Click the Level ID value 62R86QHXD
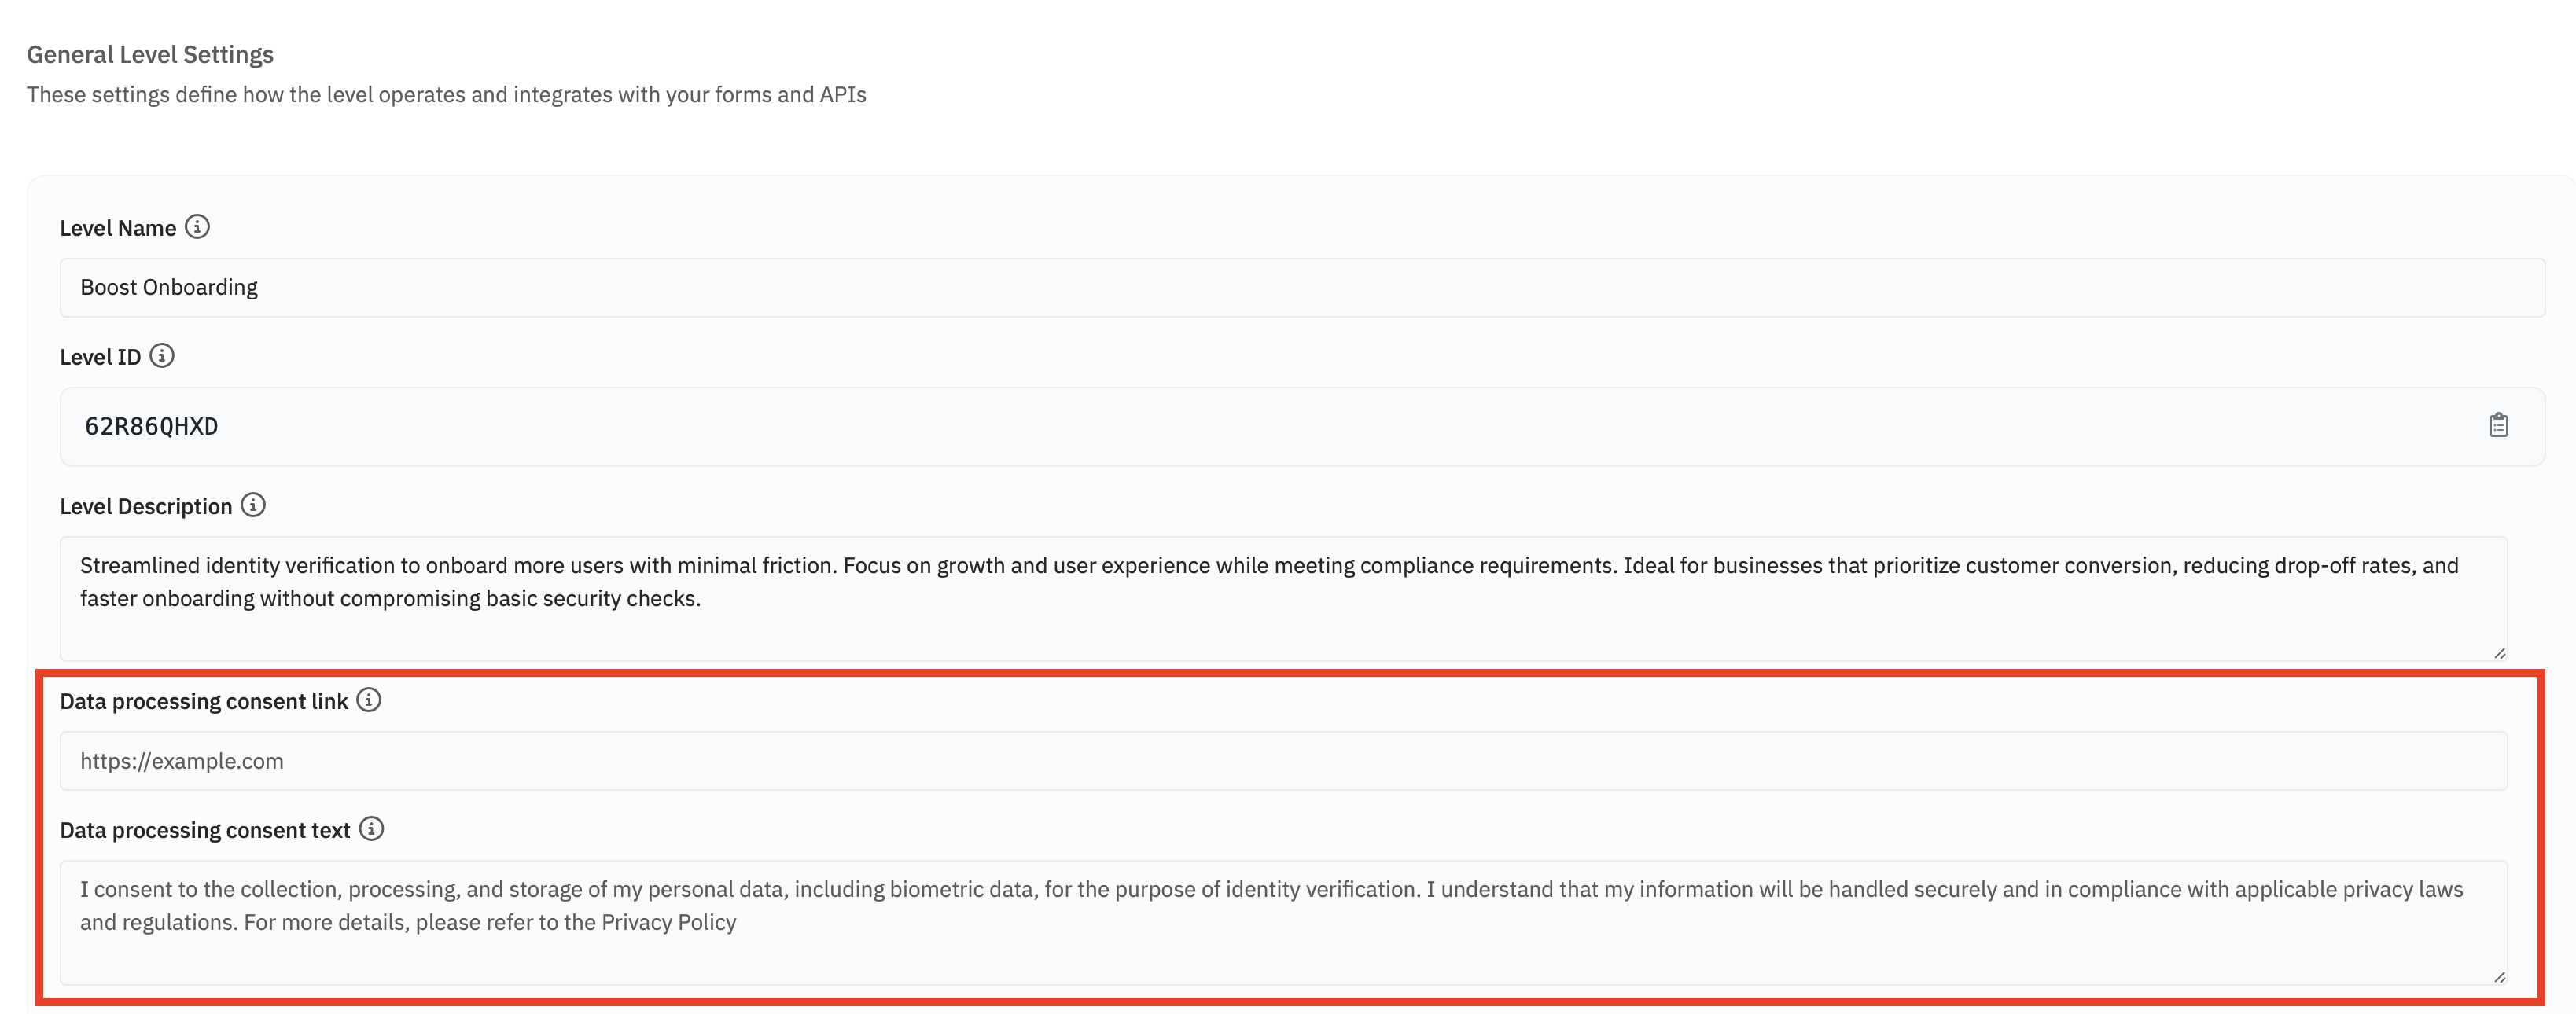Screen dimensions: 2576x1014 coord(151,427)
